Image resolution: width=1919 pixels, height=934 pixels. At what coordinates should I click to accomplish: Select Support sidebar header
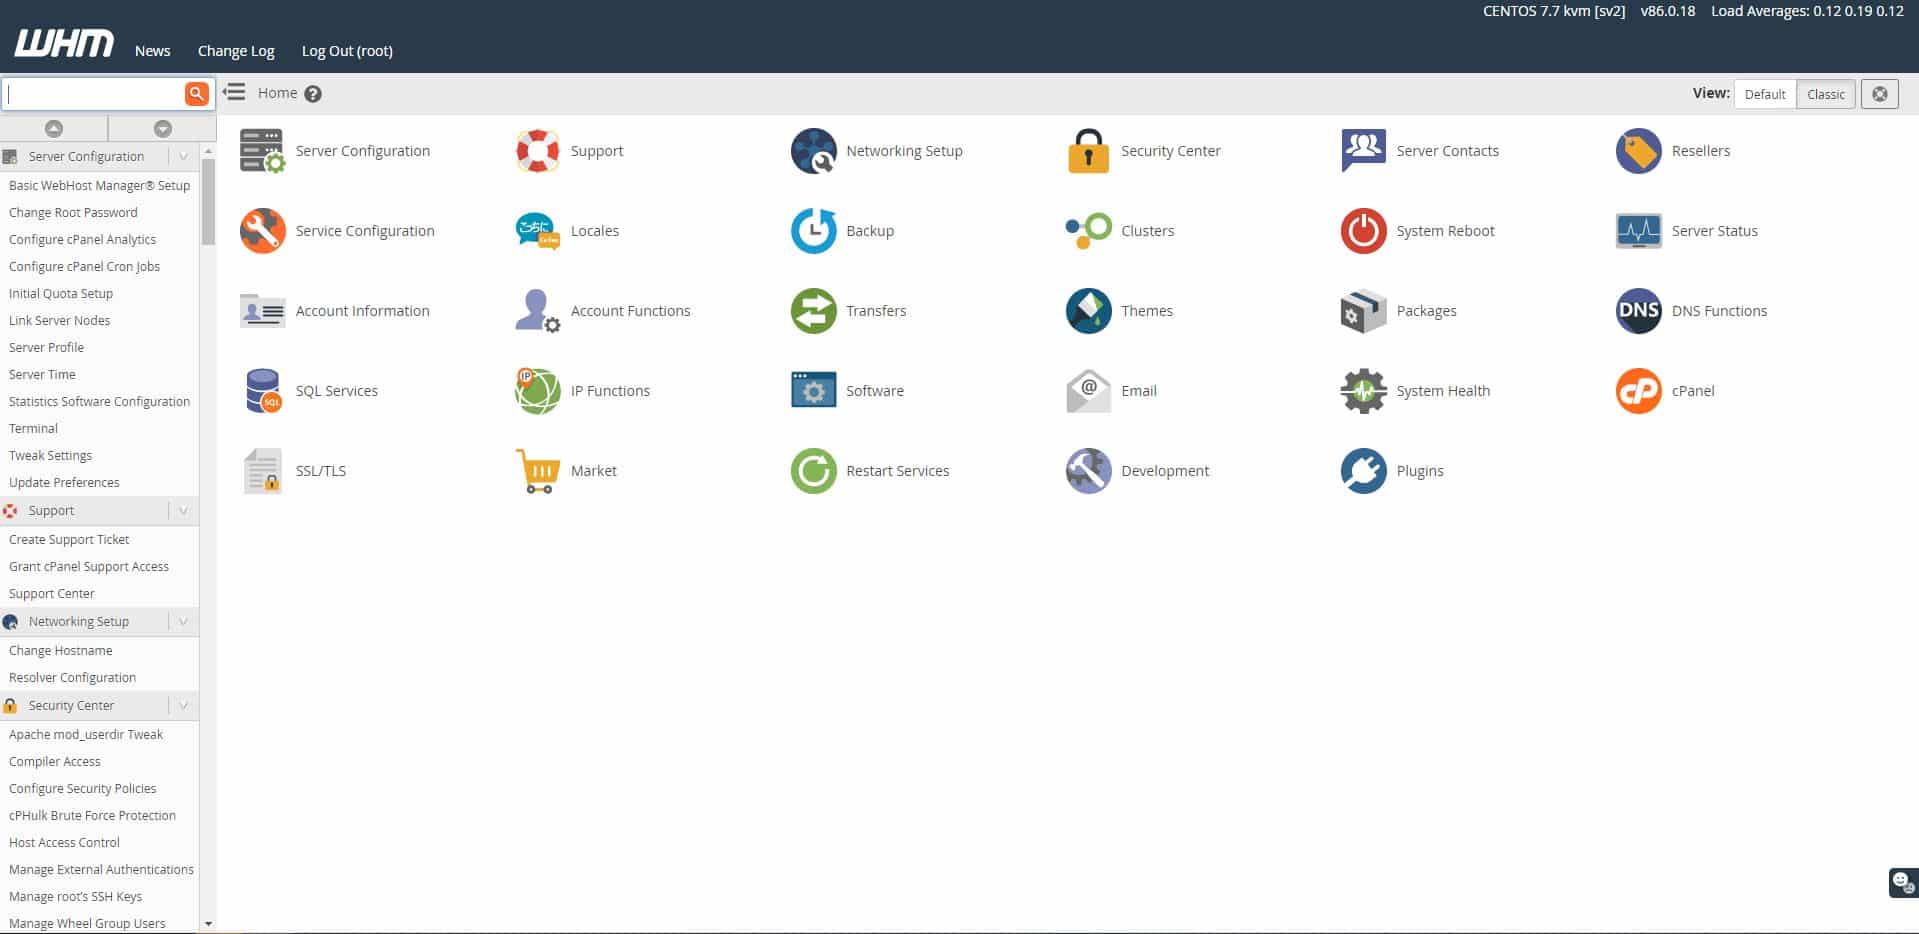[51, 510]
